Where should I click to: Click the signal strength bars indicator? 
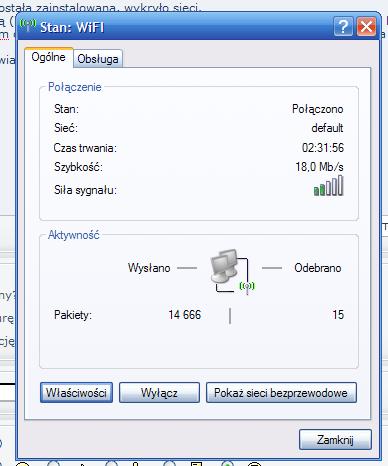click(x=328, y=186)
